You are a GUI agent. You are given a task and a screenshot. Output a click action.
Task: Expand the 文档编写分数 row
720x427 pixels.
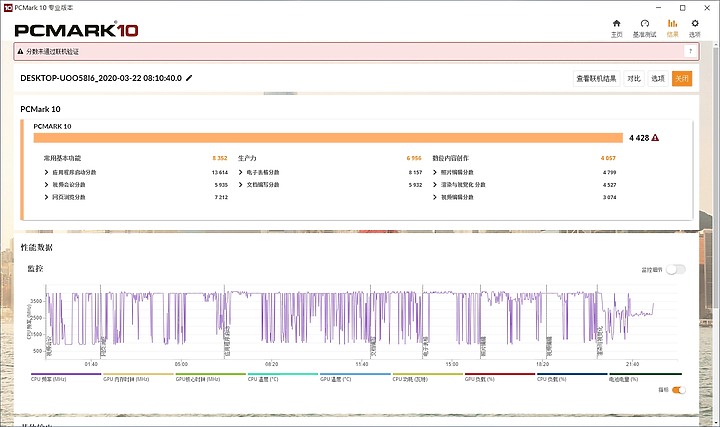(x=241, y=185)
